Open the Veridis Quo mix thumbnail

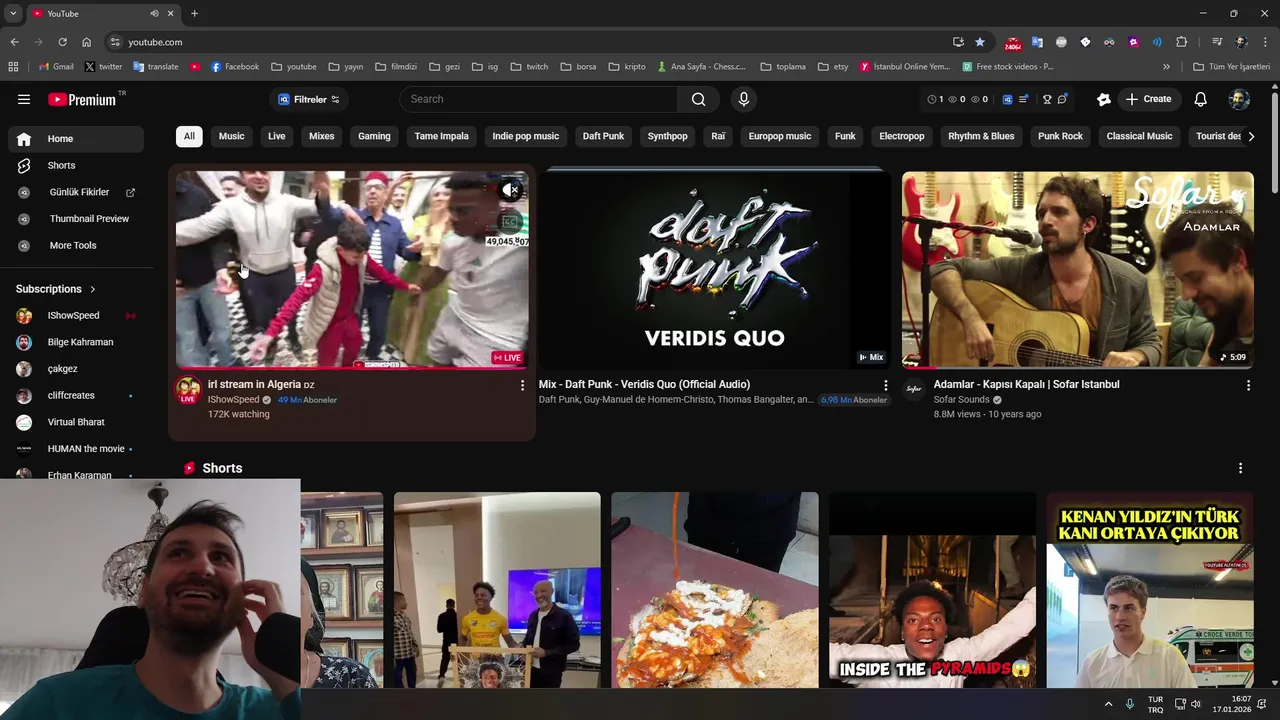pyautogui.click(x=714, y=270)
